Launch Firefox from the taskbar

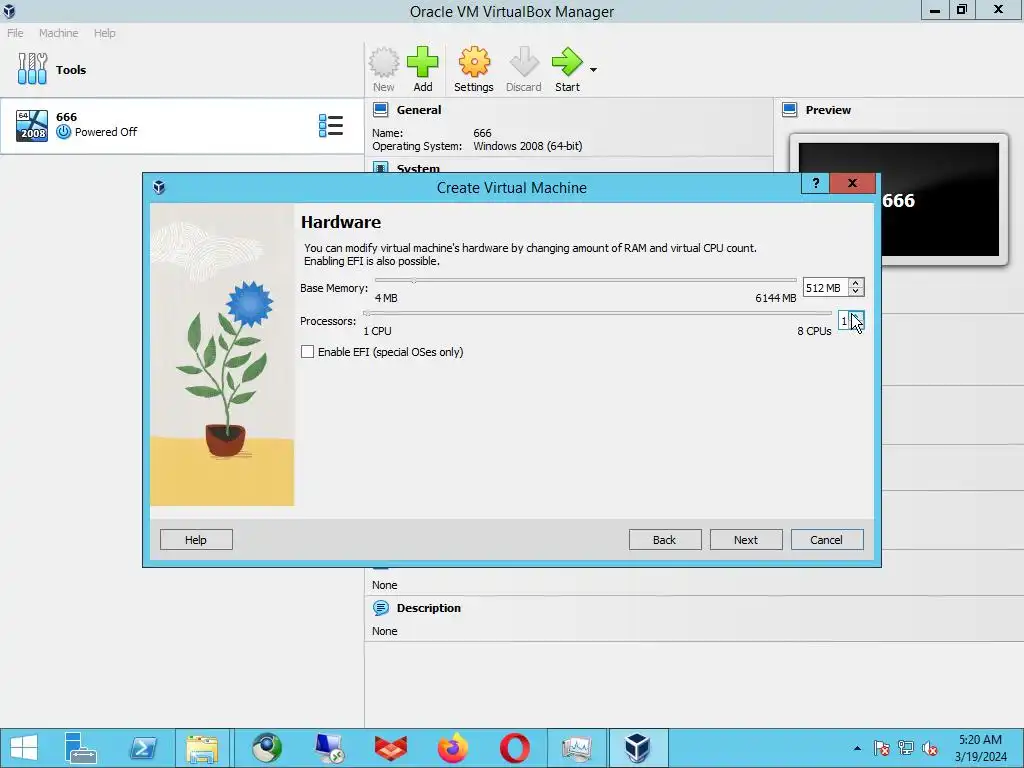(x=453, y=748)
